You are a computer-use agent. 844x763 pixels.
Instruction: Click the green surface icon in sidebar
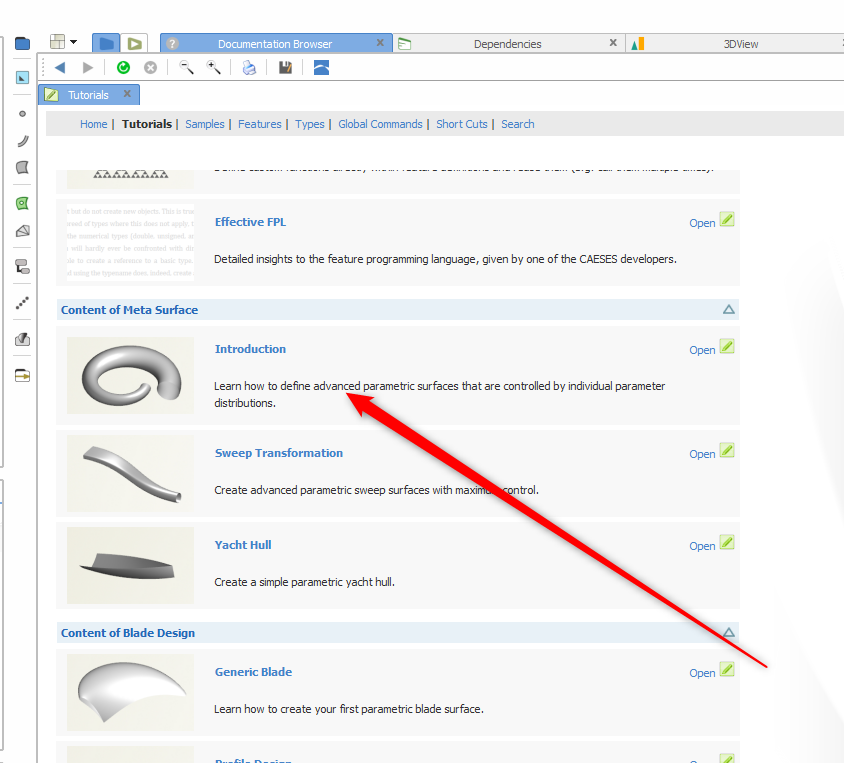[x=22, y=203]
